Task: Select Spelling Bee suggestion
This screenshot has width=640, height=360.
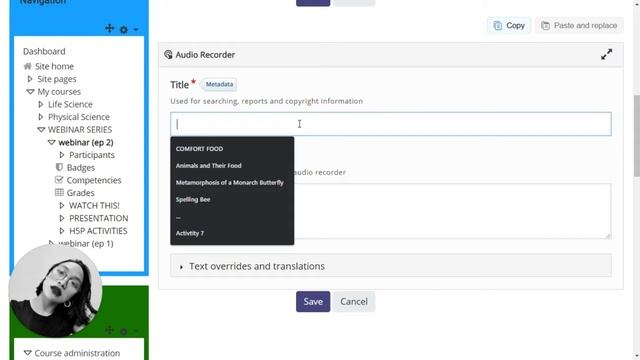Action: (232, 200)
